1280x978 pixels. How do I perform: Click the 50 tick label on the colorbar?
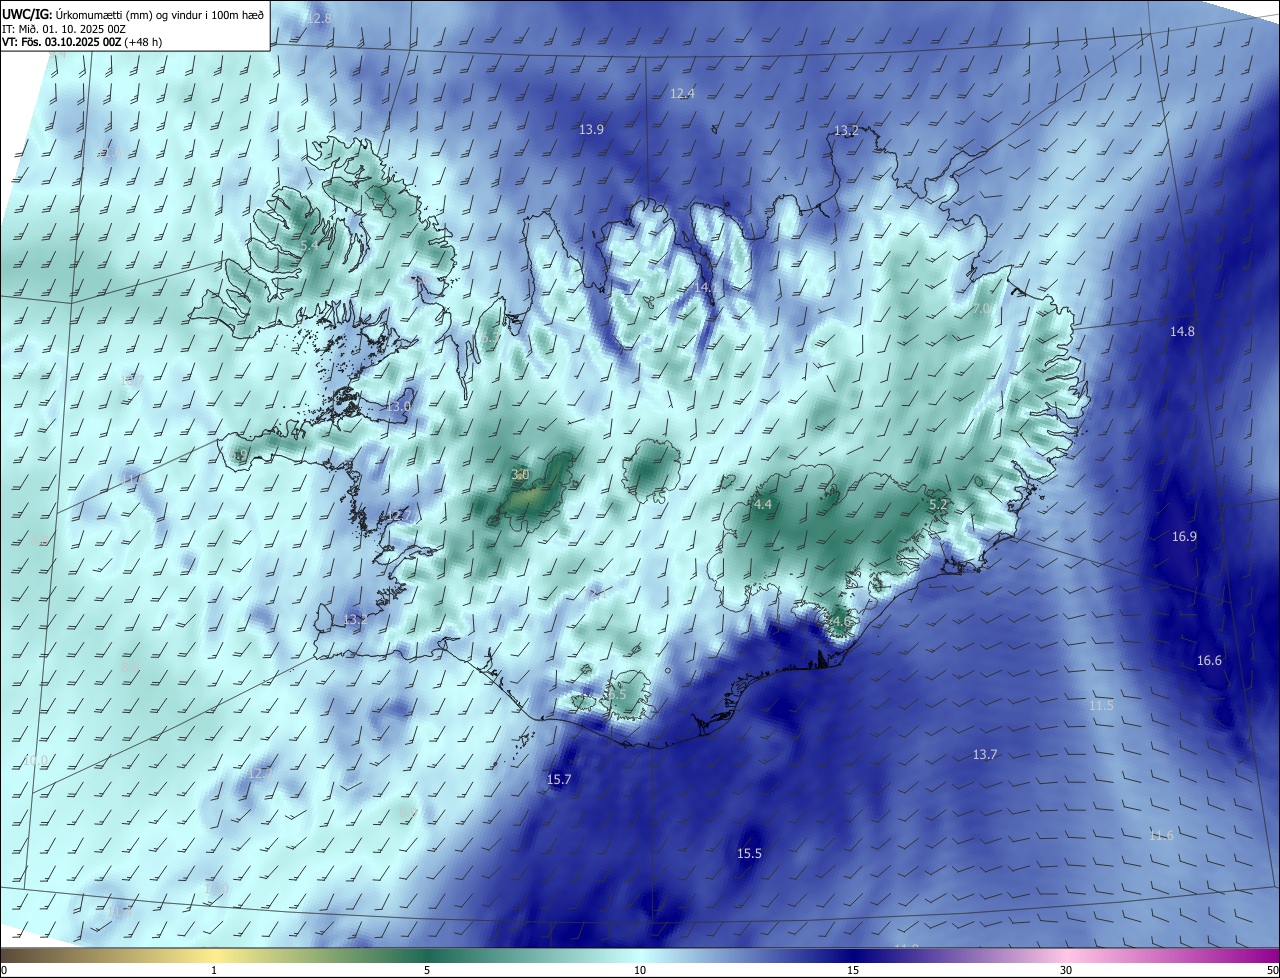click(x=1272, y=971)
